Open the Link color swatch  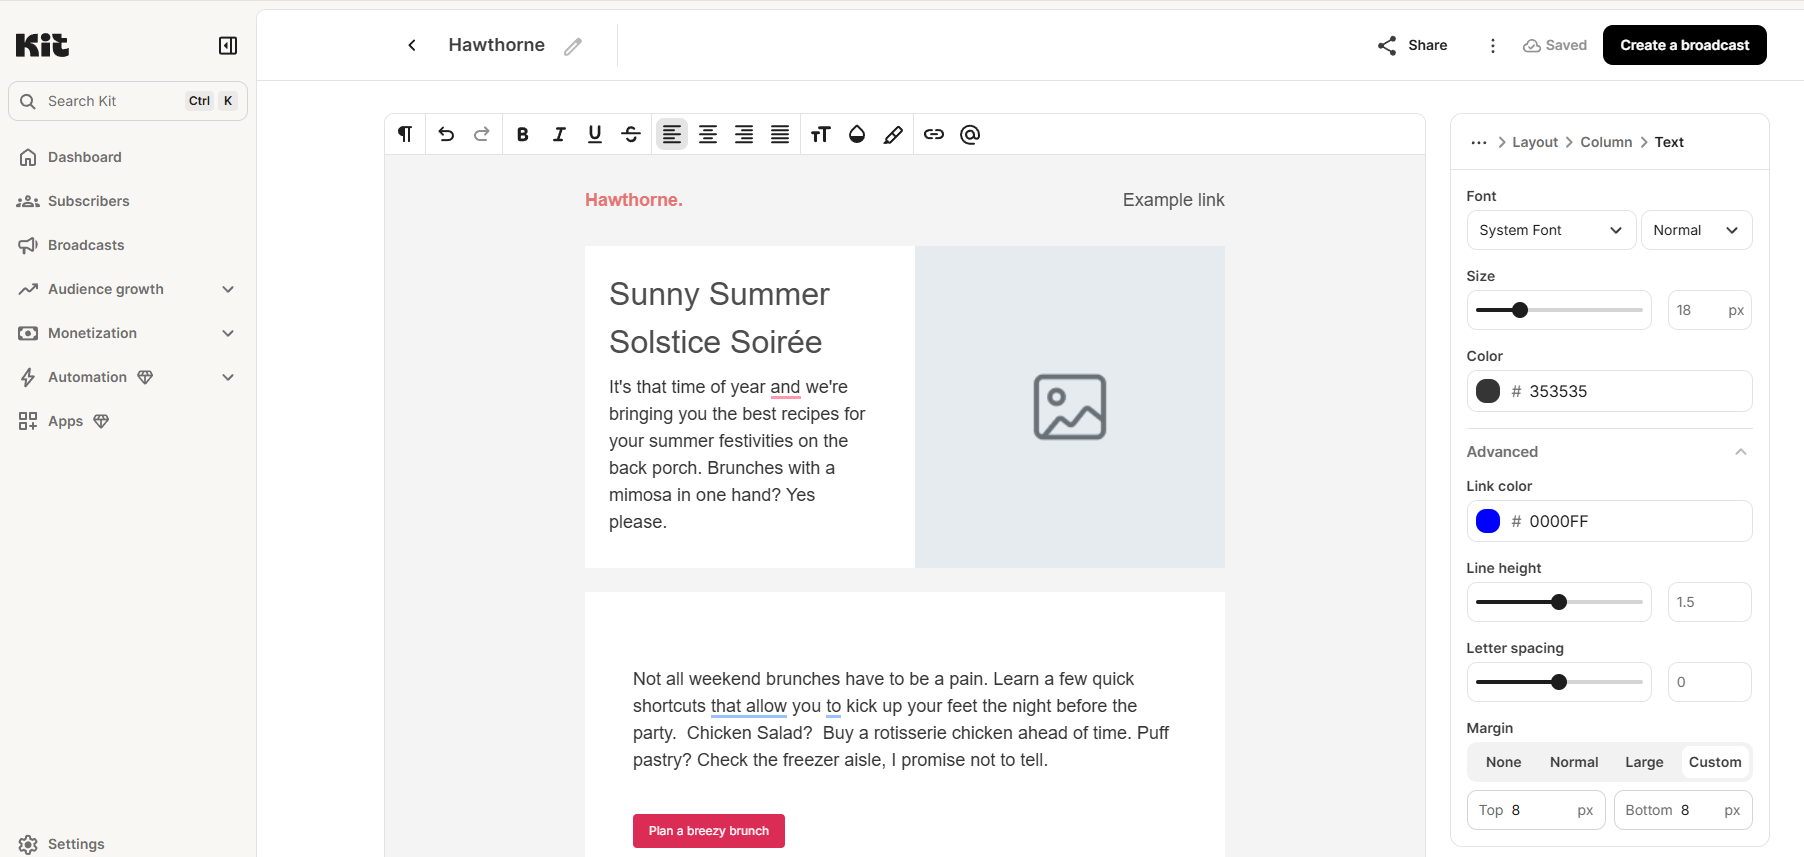coord(1488,521)
